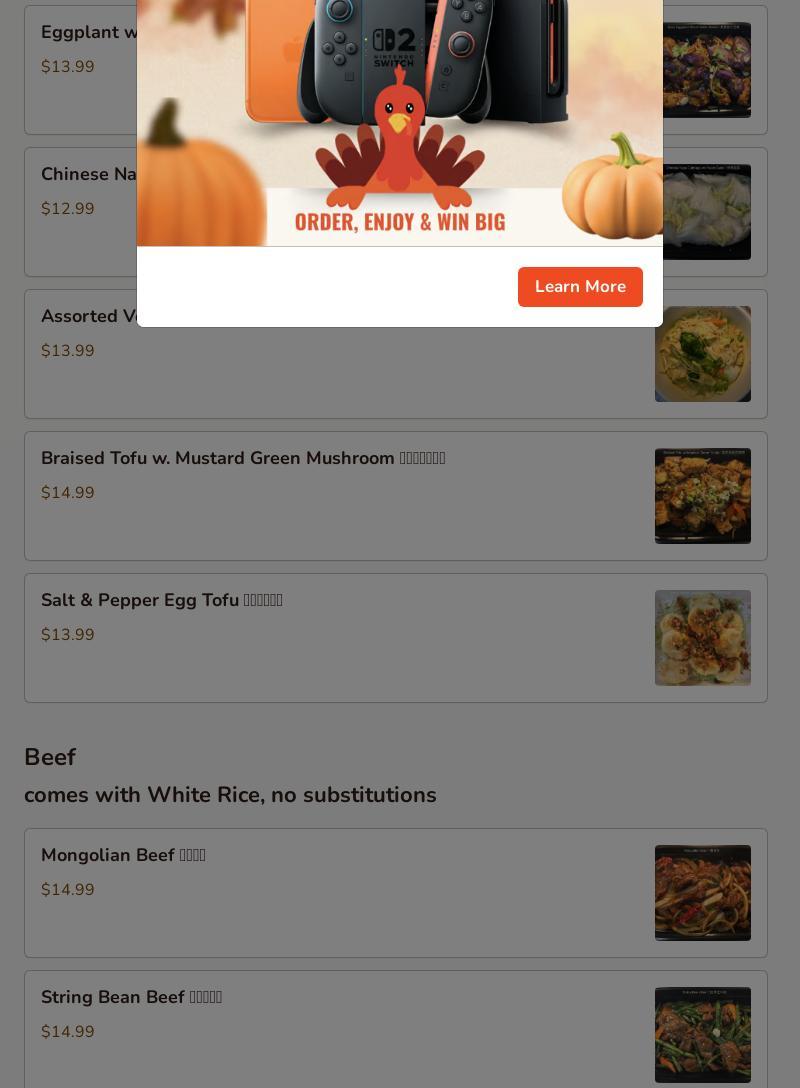View the String Bean Beef dish photo
The image size is (800, 1088).
click(x=703, y=1035)
